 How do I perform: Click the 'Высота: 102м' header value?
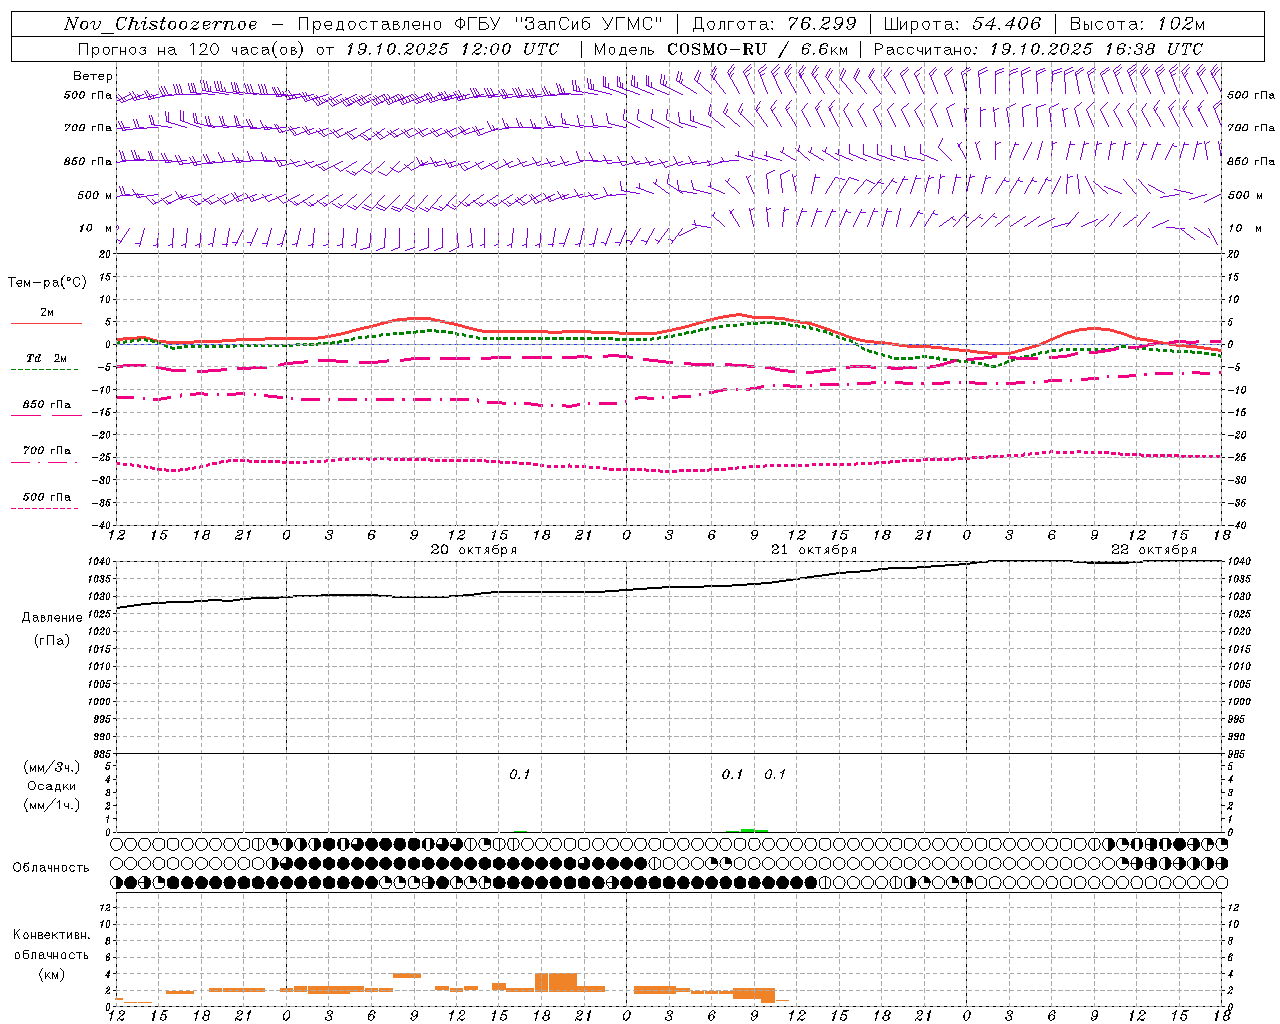pyautogui.click(x=1137, y=24)
